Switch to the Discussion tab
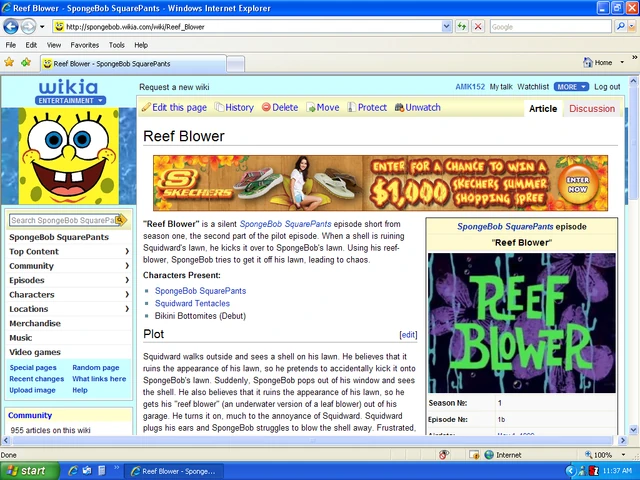The image size is (640, 480). (x=592, y=109)
